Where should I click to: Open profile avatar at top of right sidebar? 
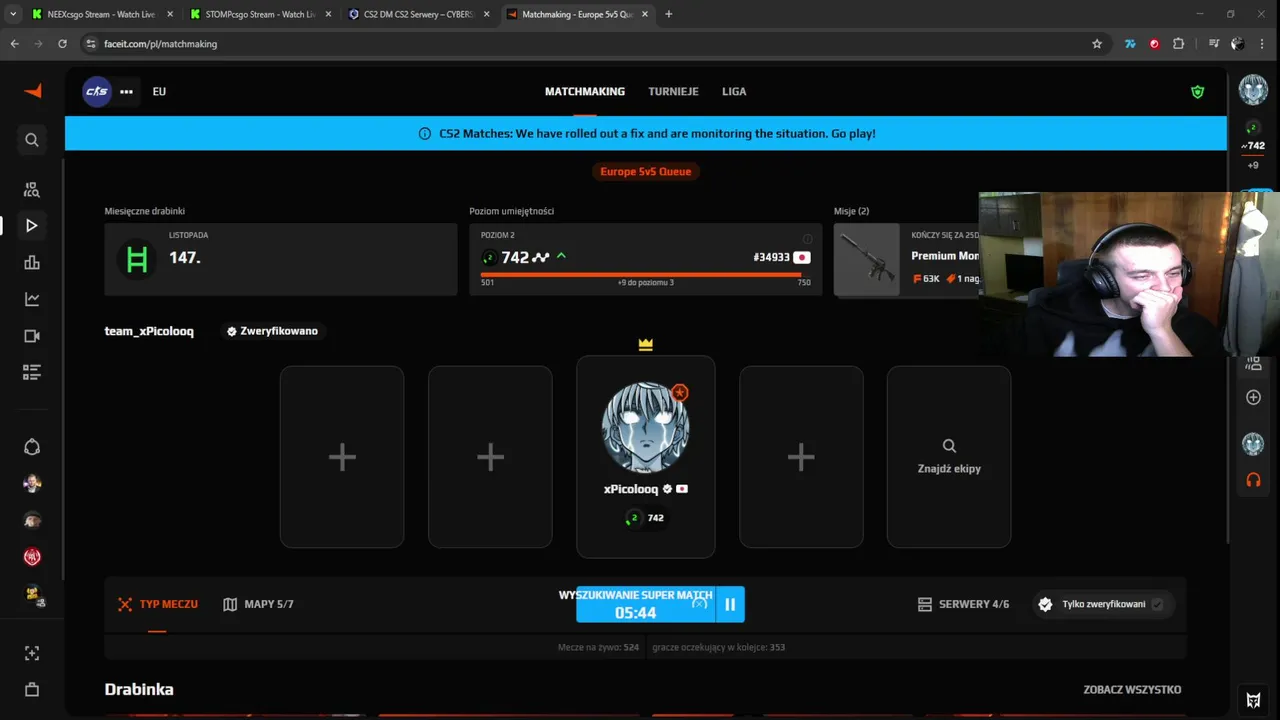click(x=1253, y=90)
